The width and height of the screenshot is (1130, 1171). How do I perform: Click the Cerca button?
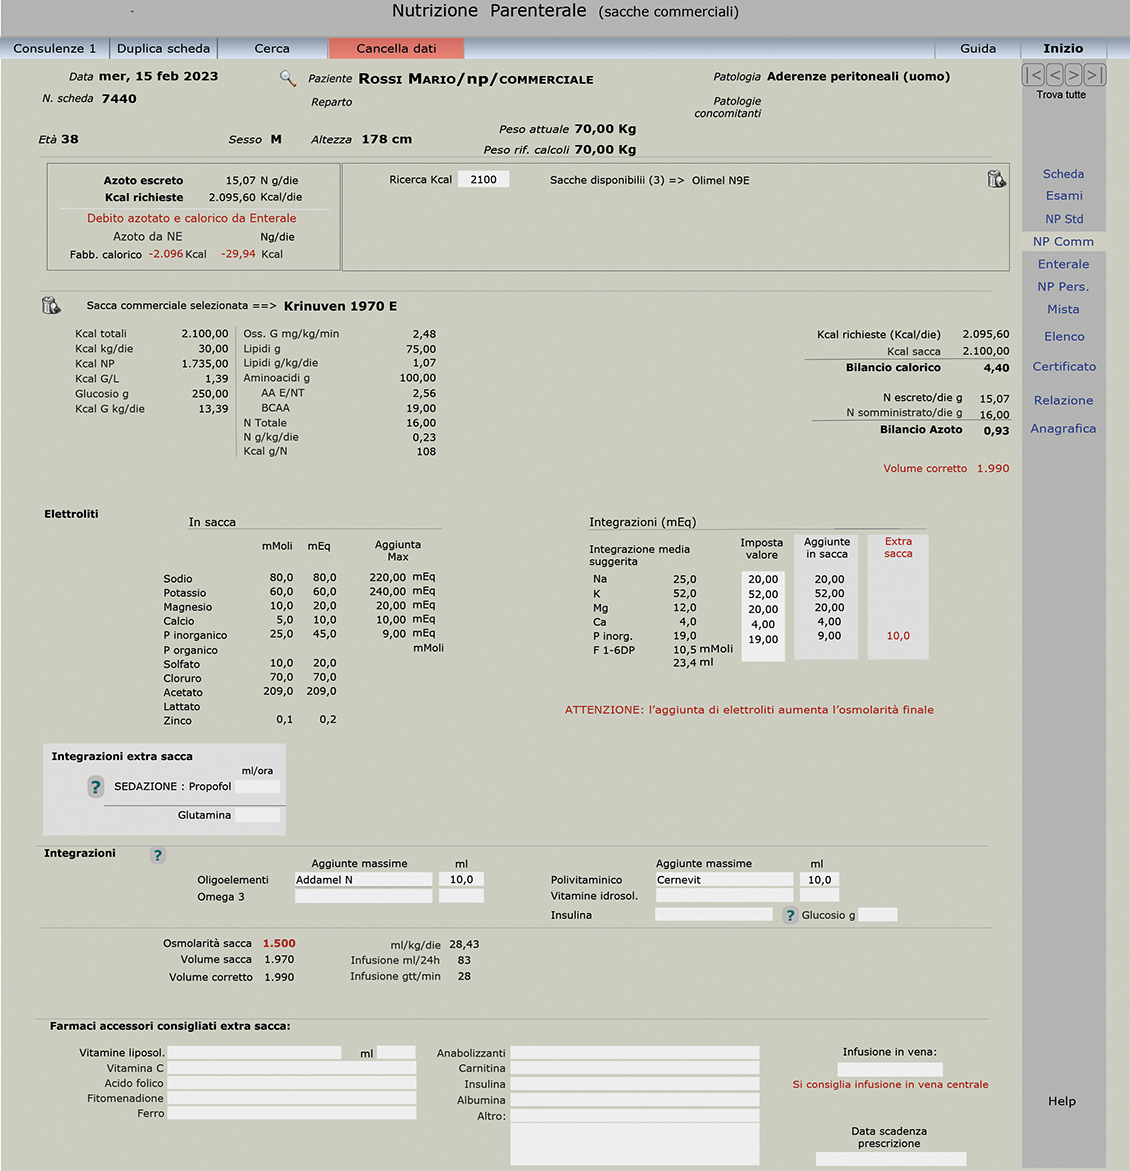(x=272, y=49)
